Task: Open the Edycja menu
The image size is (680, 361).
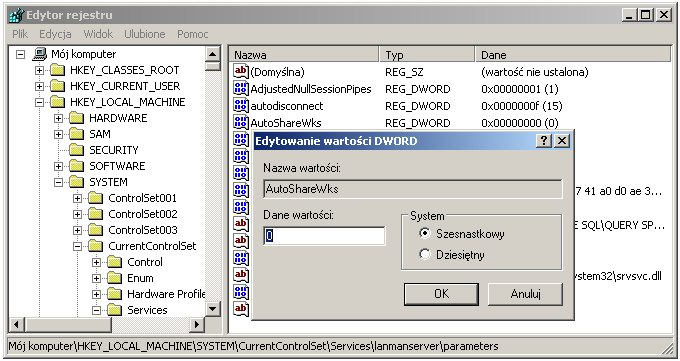Action: pos(55,34)
